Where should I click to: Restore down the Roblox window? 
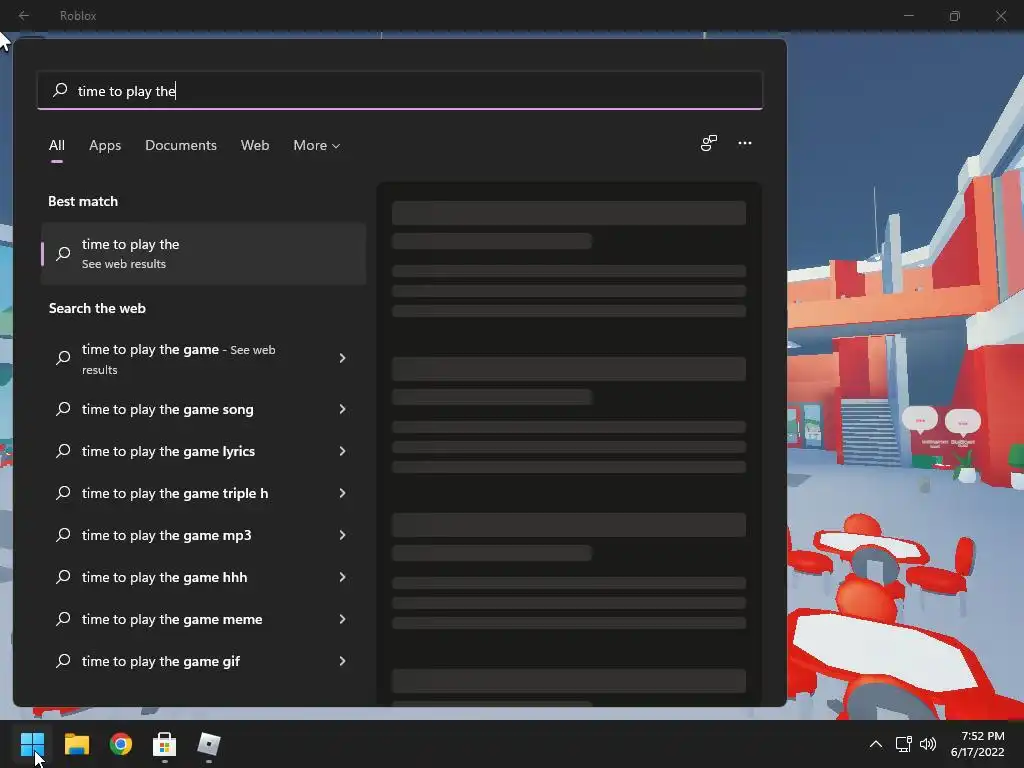[955, 15]
